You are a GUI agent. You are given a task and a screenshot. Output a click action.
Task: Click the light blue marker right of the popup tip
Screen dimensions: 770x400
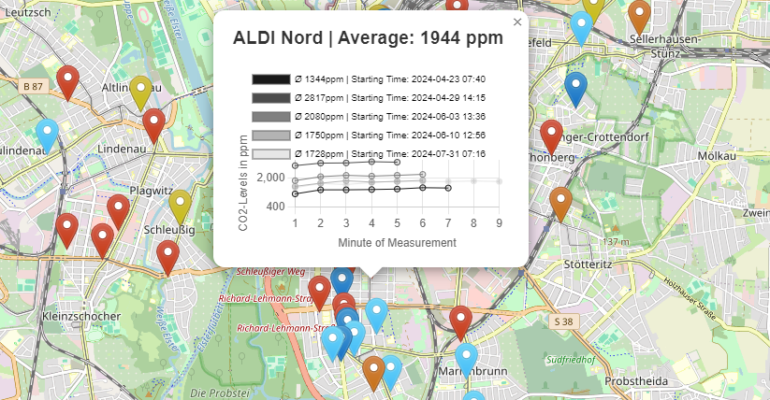point(377,316)
